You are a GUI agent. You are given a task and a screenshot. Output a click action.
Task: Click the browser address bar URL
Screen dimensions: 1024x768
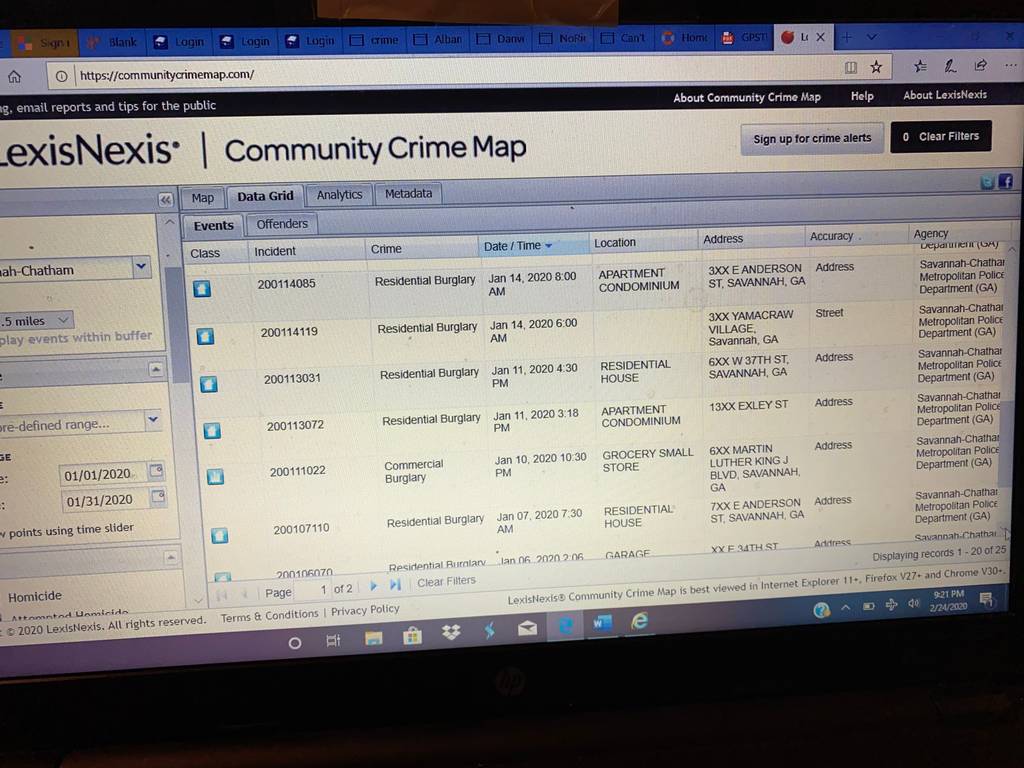(x=167, y=74)
